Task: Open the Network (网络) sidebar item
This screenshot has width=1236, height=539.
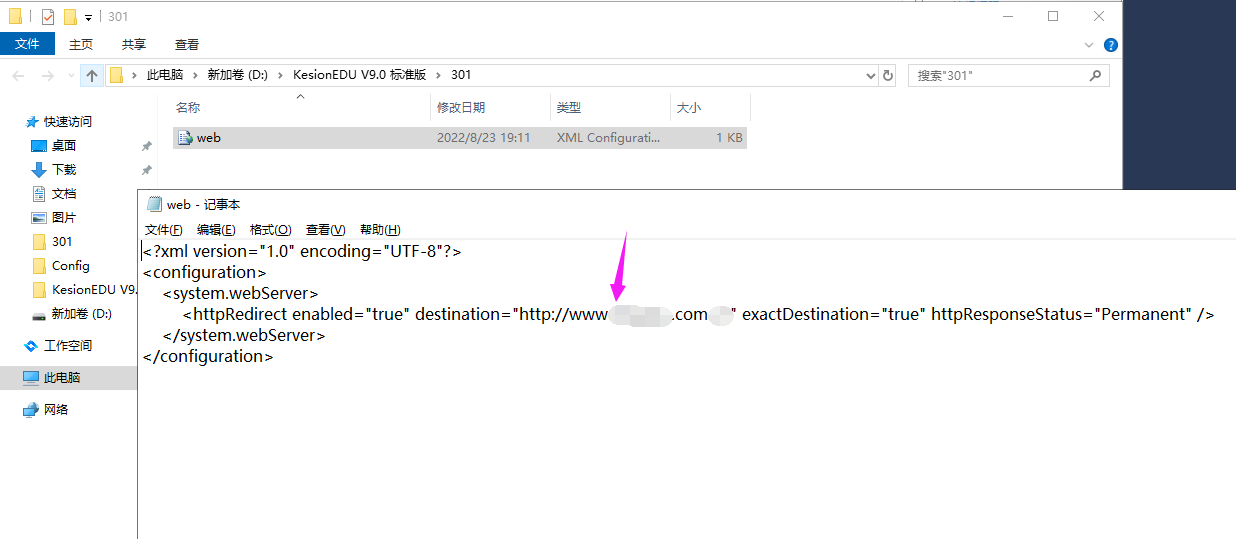Action: (x=56, y=410)
